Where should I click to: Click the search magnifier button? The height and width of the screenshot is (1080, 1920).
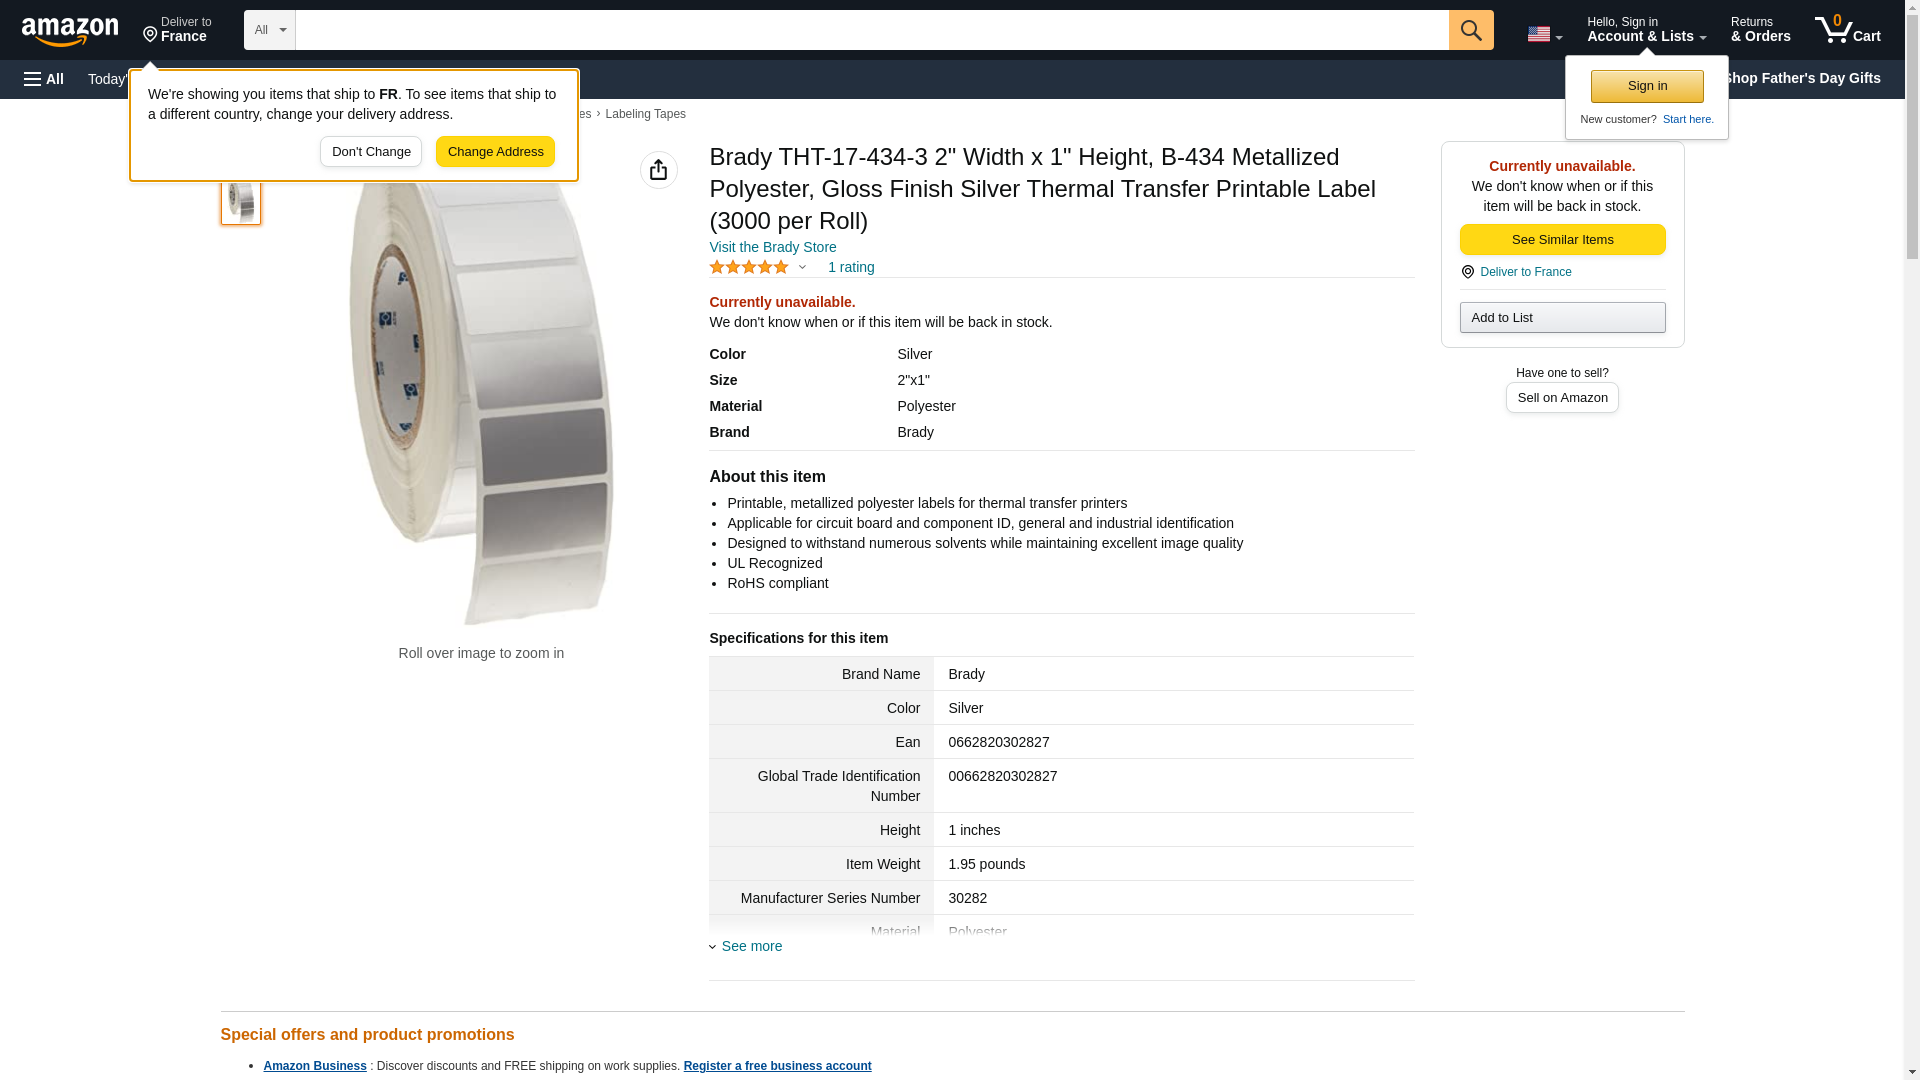[x=1470, y=30]
